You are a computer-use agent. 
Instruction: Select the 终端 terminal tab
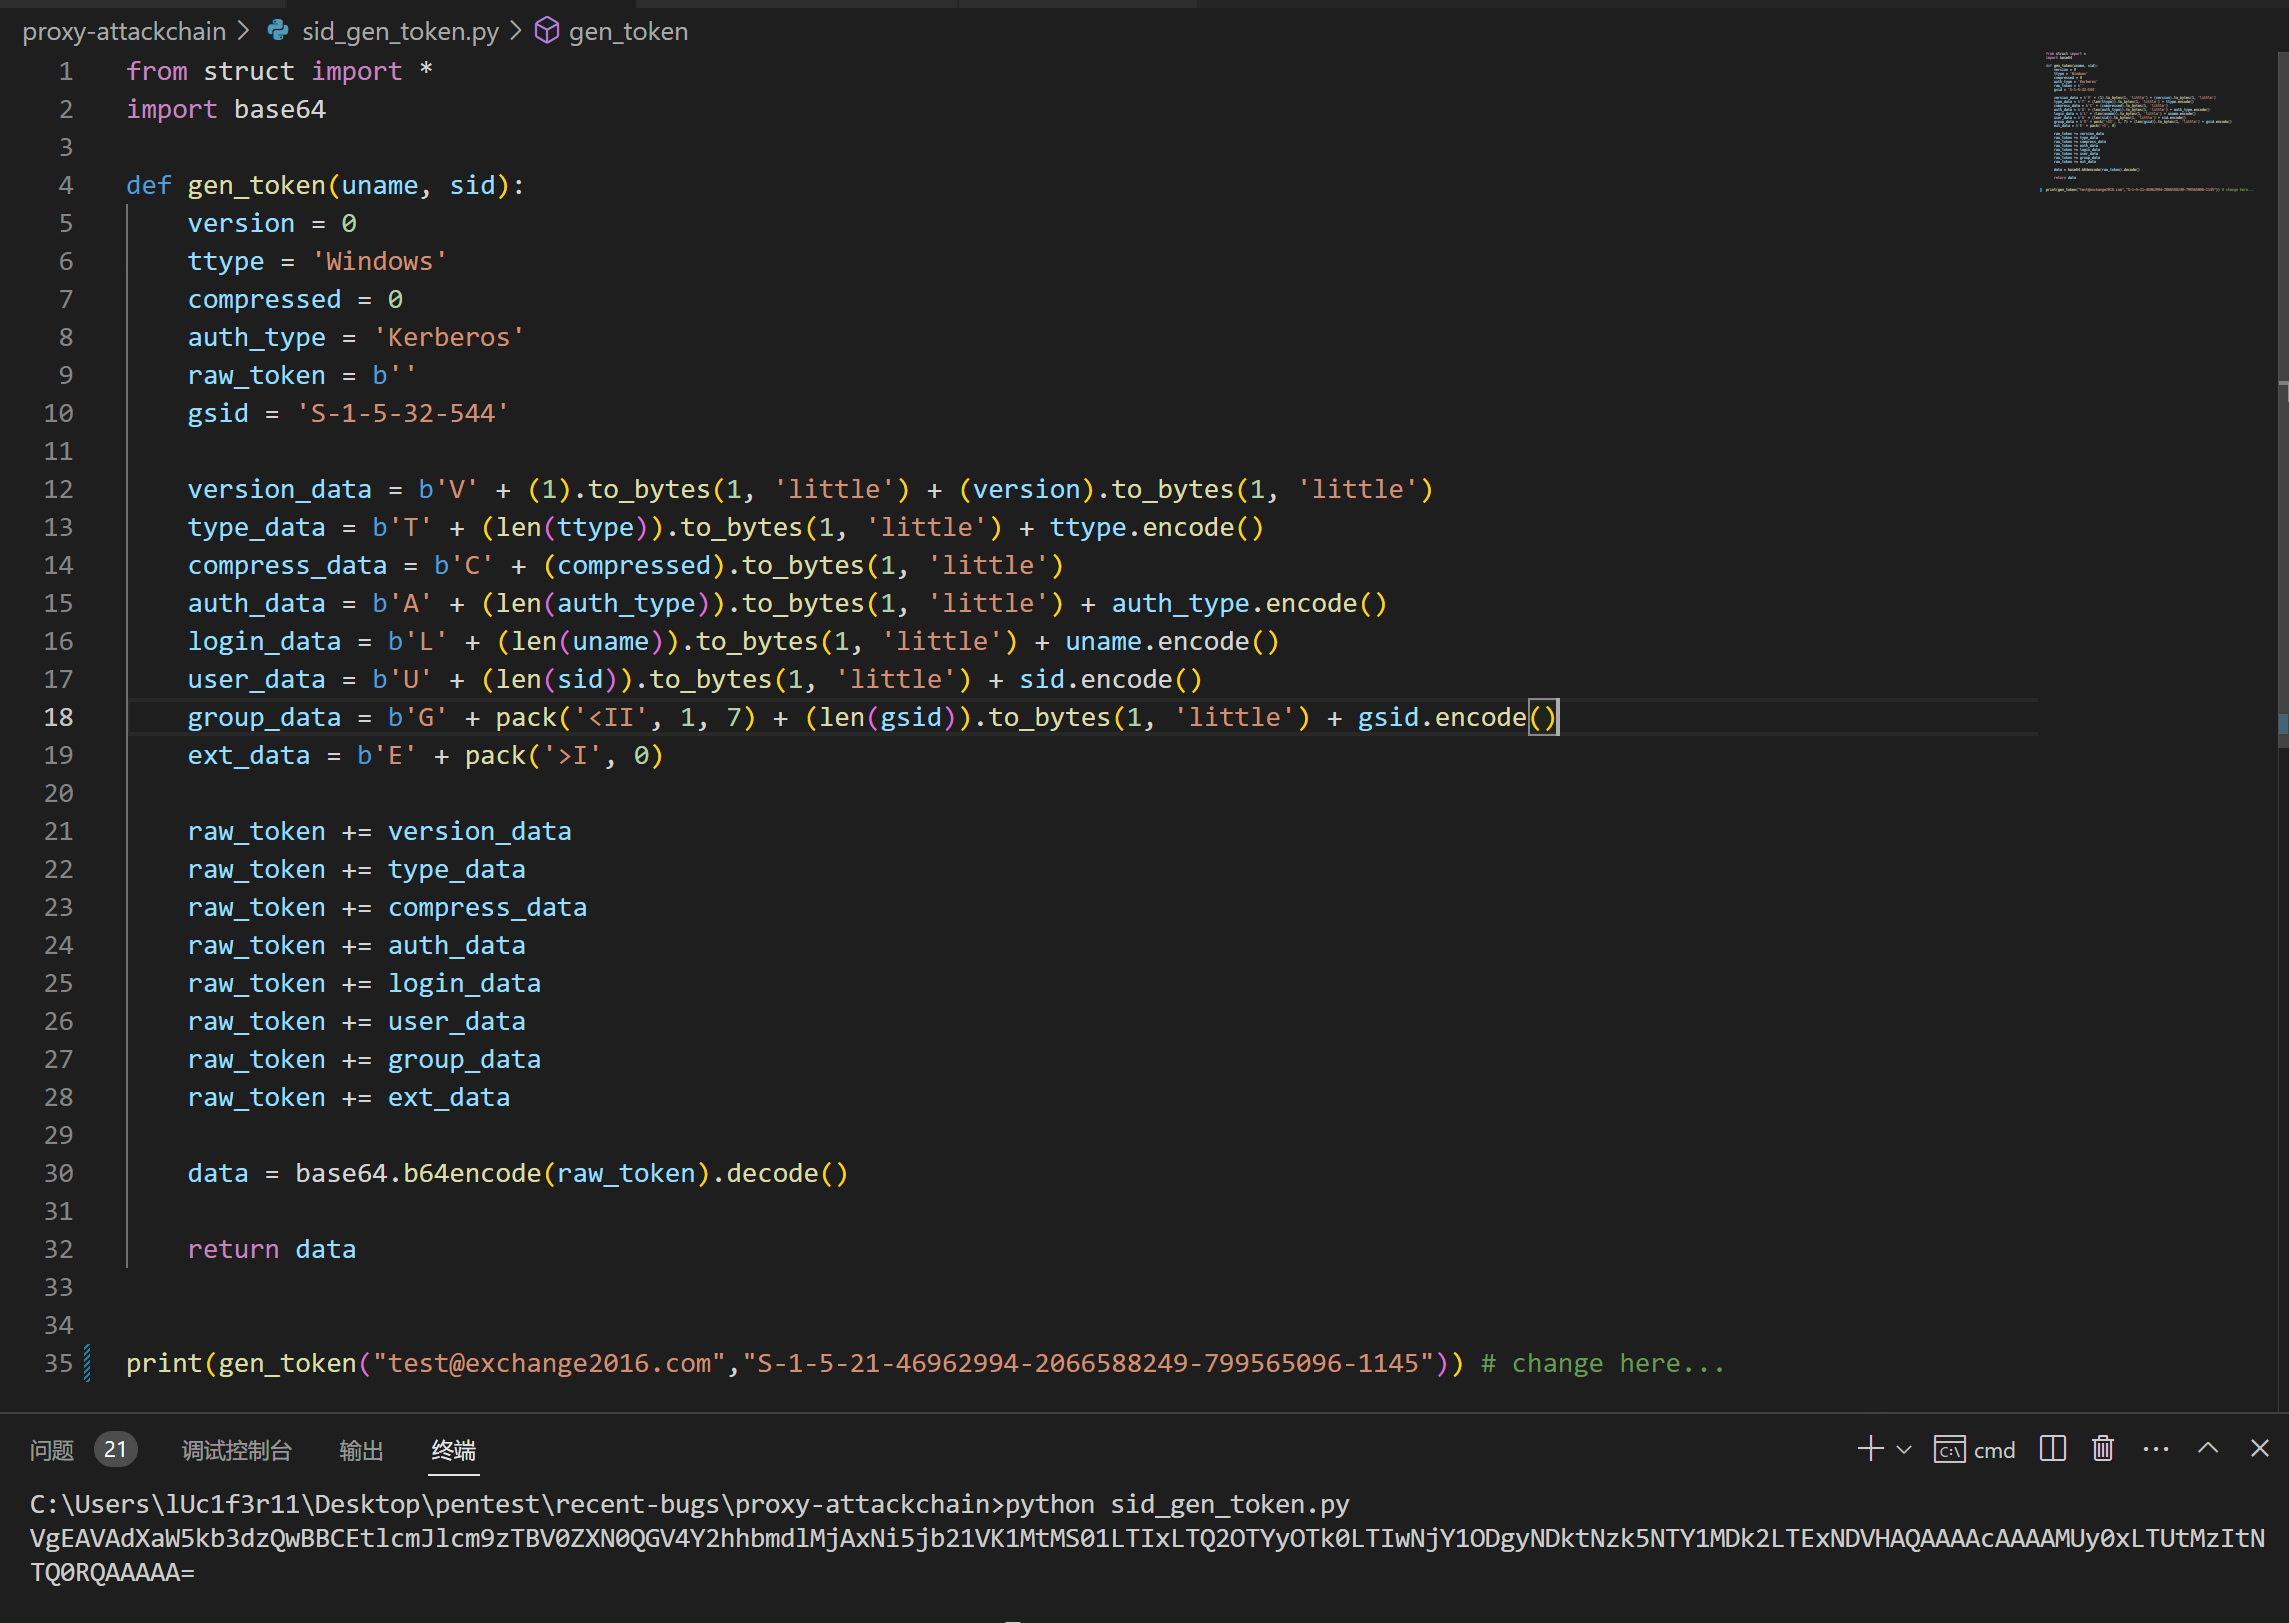pos(453,1450)
